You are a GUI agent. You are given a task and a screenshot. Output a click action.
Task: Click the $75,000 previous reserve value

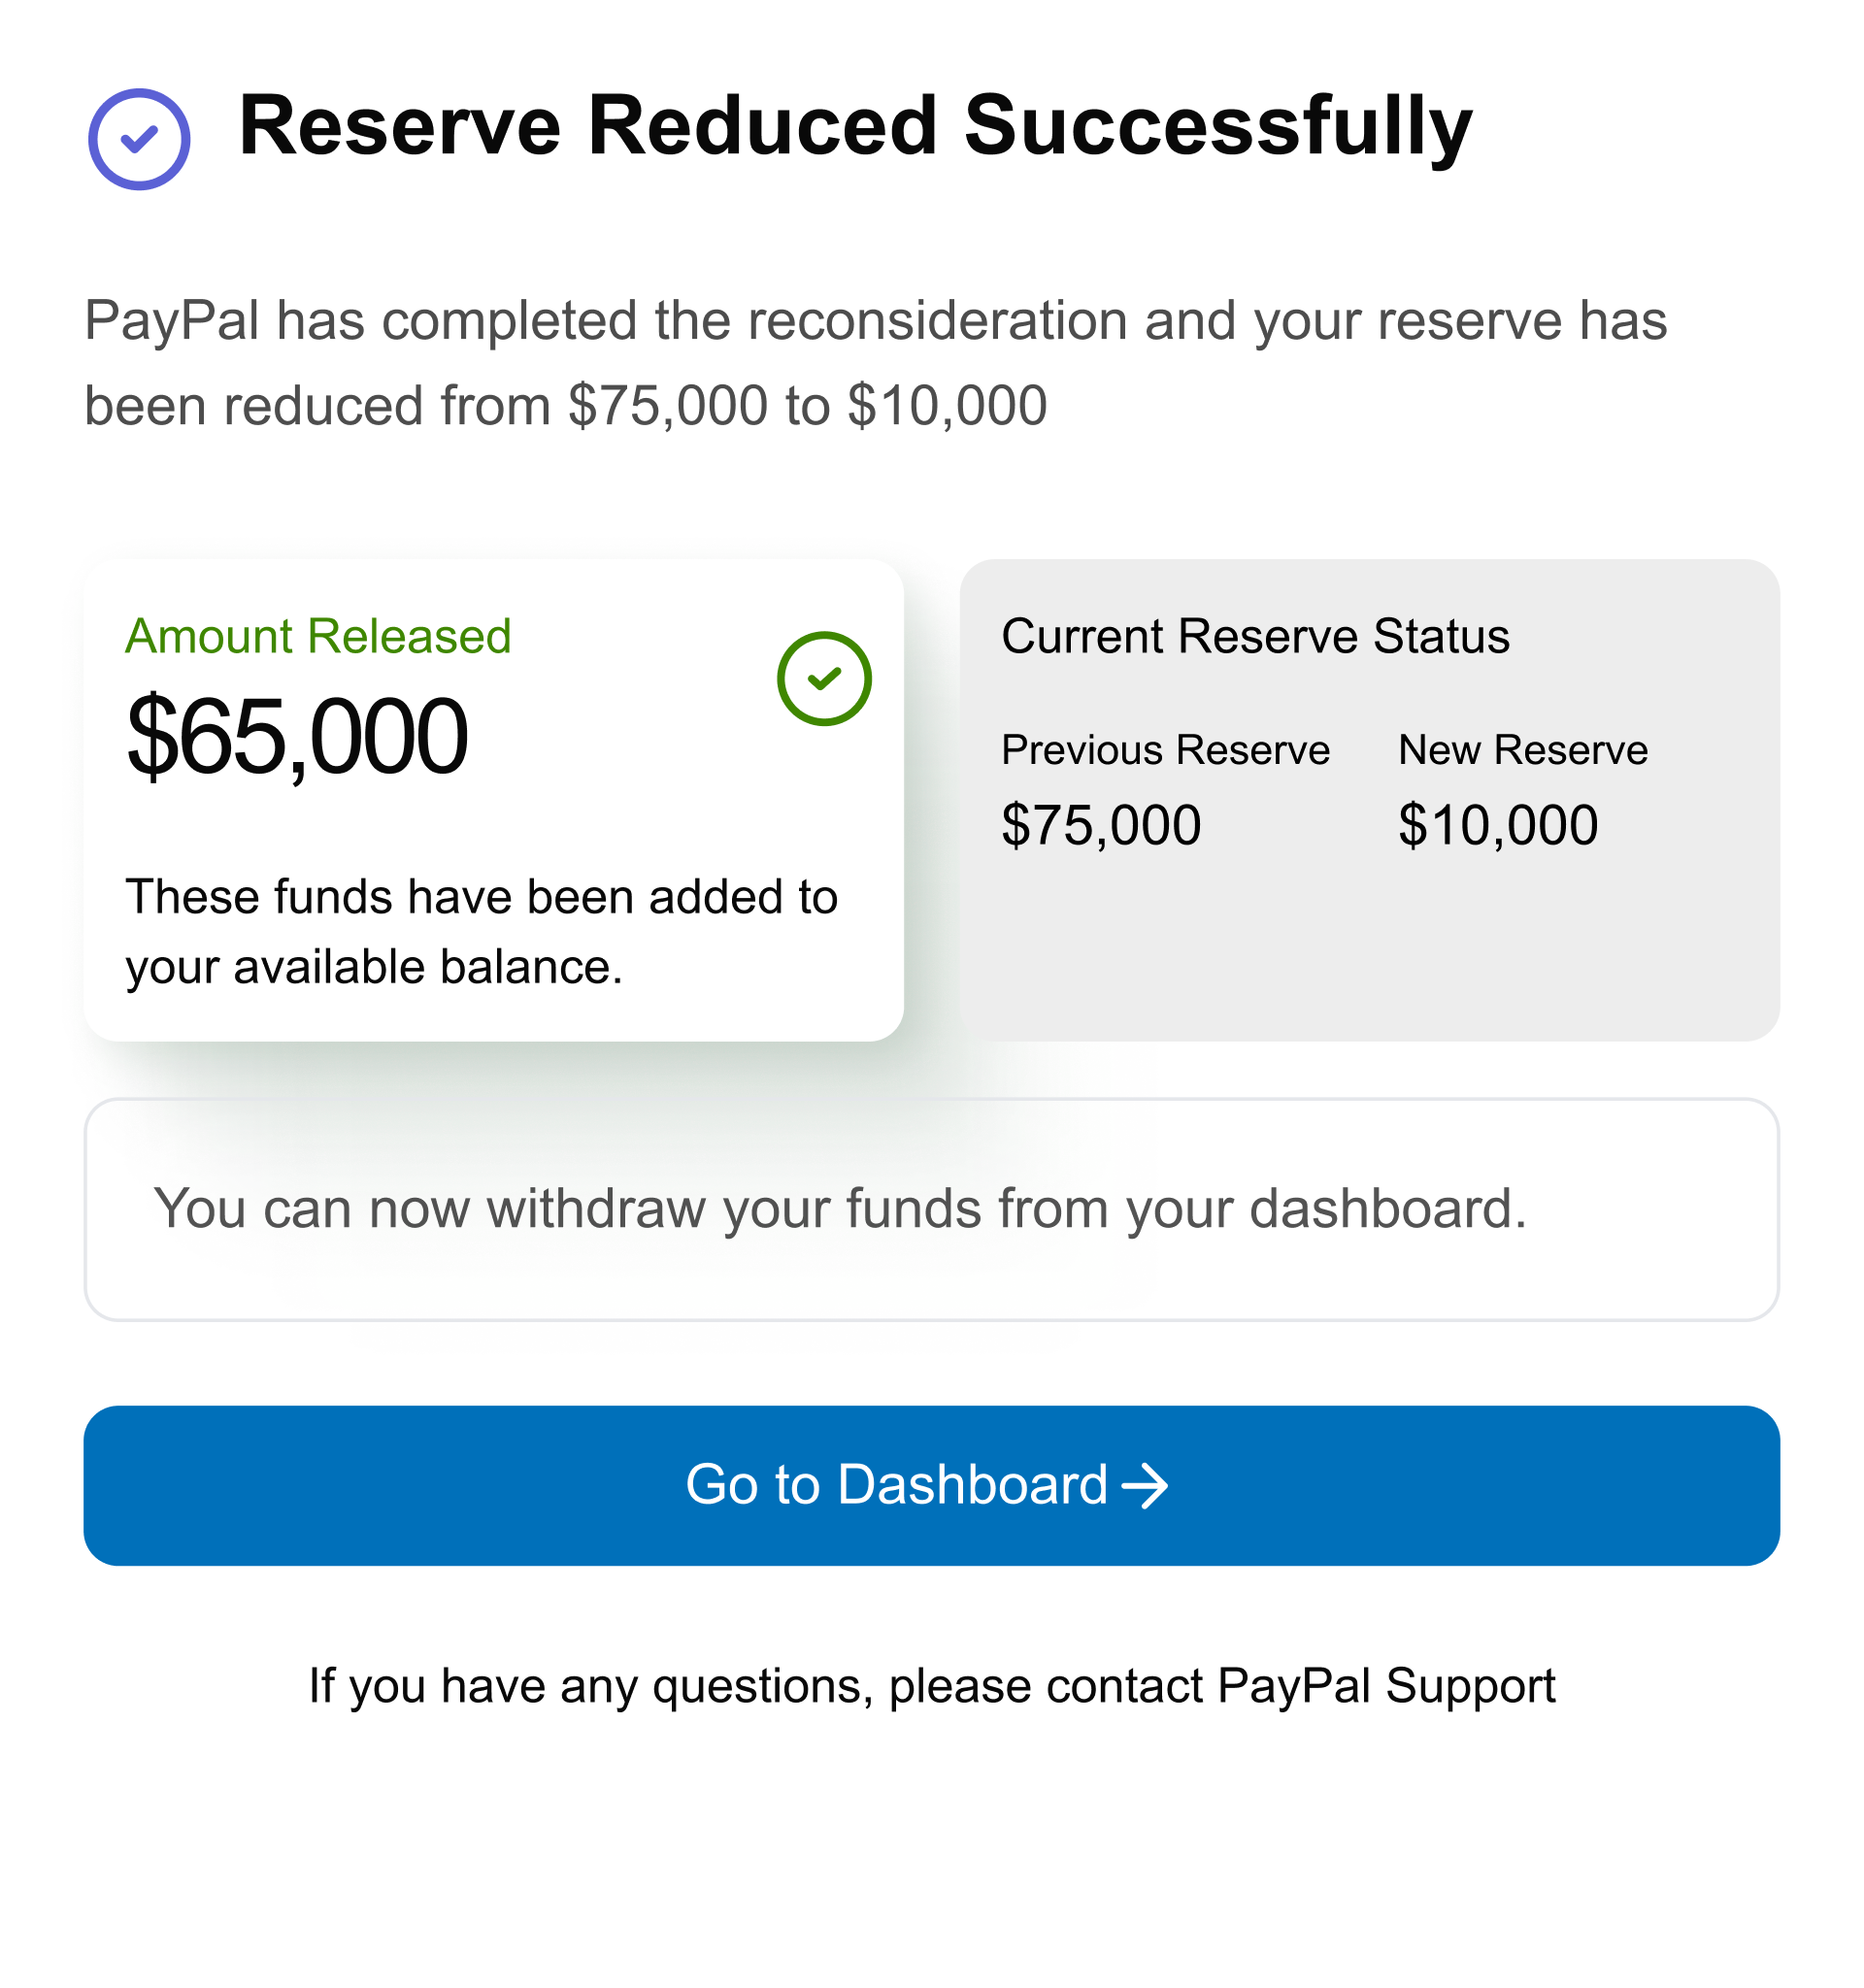(x=1101, y=825)
